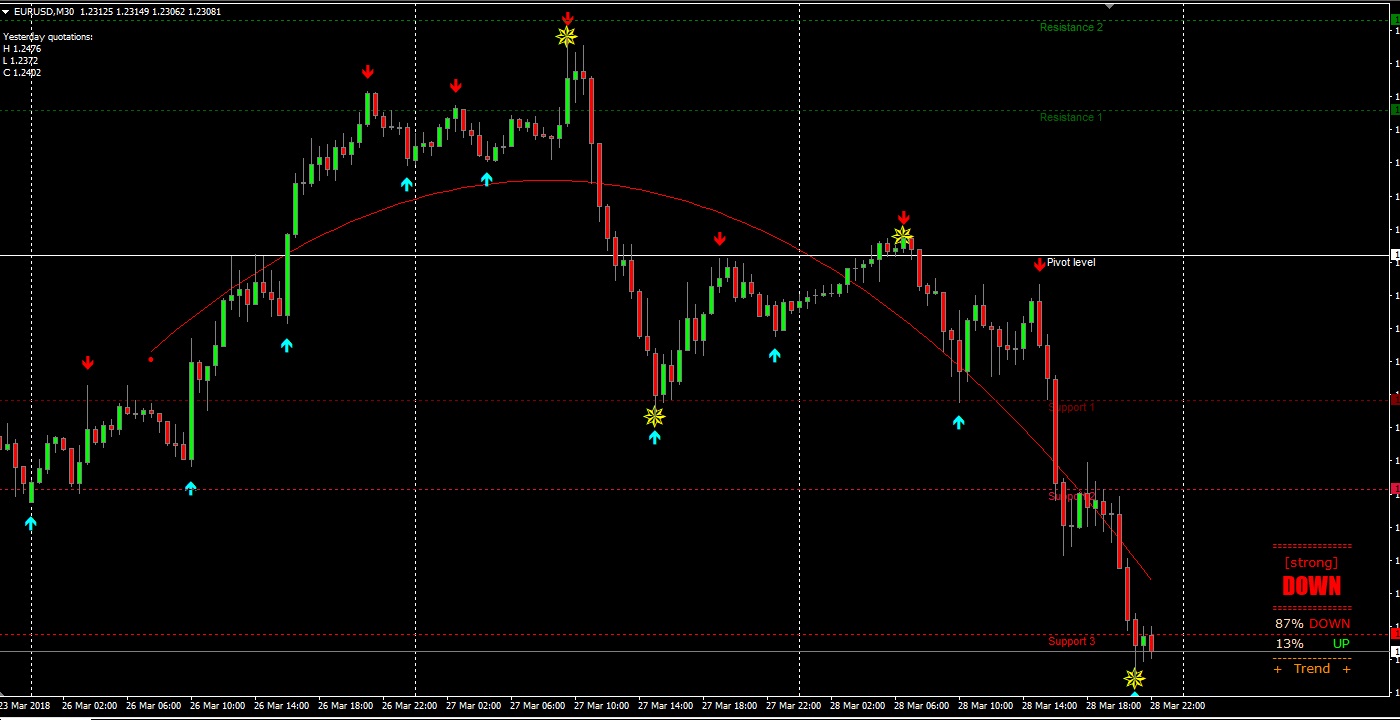Click the red down arrow just before 27 Mar 02:00

456,86
